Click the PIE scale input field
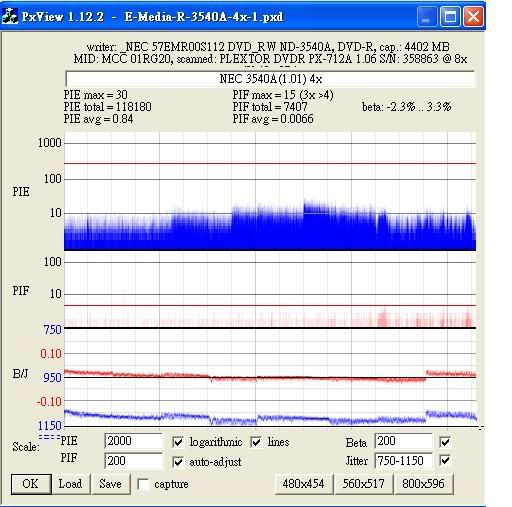 point(133,441)
